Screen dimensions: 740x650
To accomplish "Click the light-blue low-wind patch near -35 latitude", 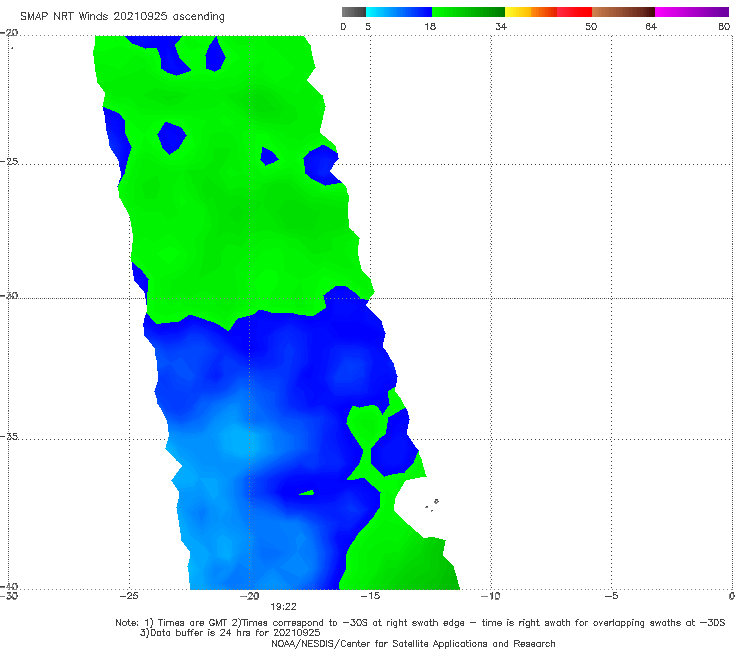I will 241,439.
